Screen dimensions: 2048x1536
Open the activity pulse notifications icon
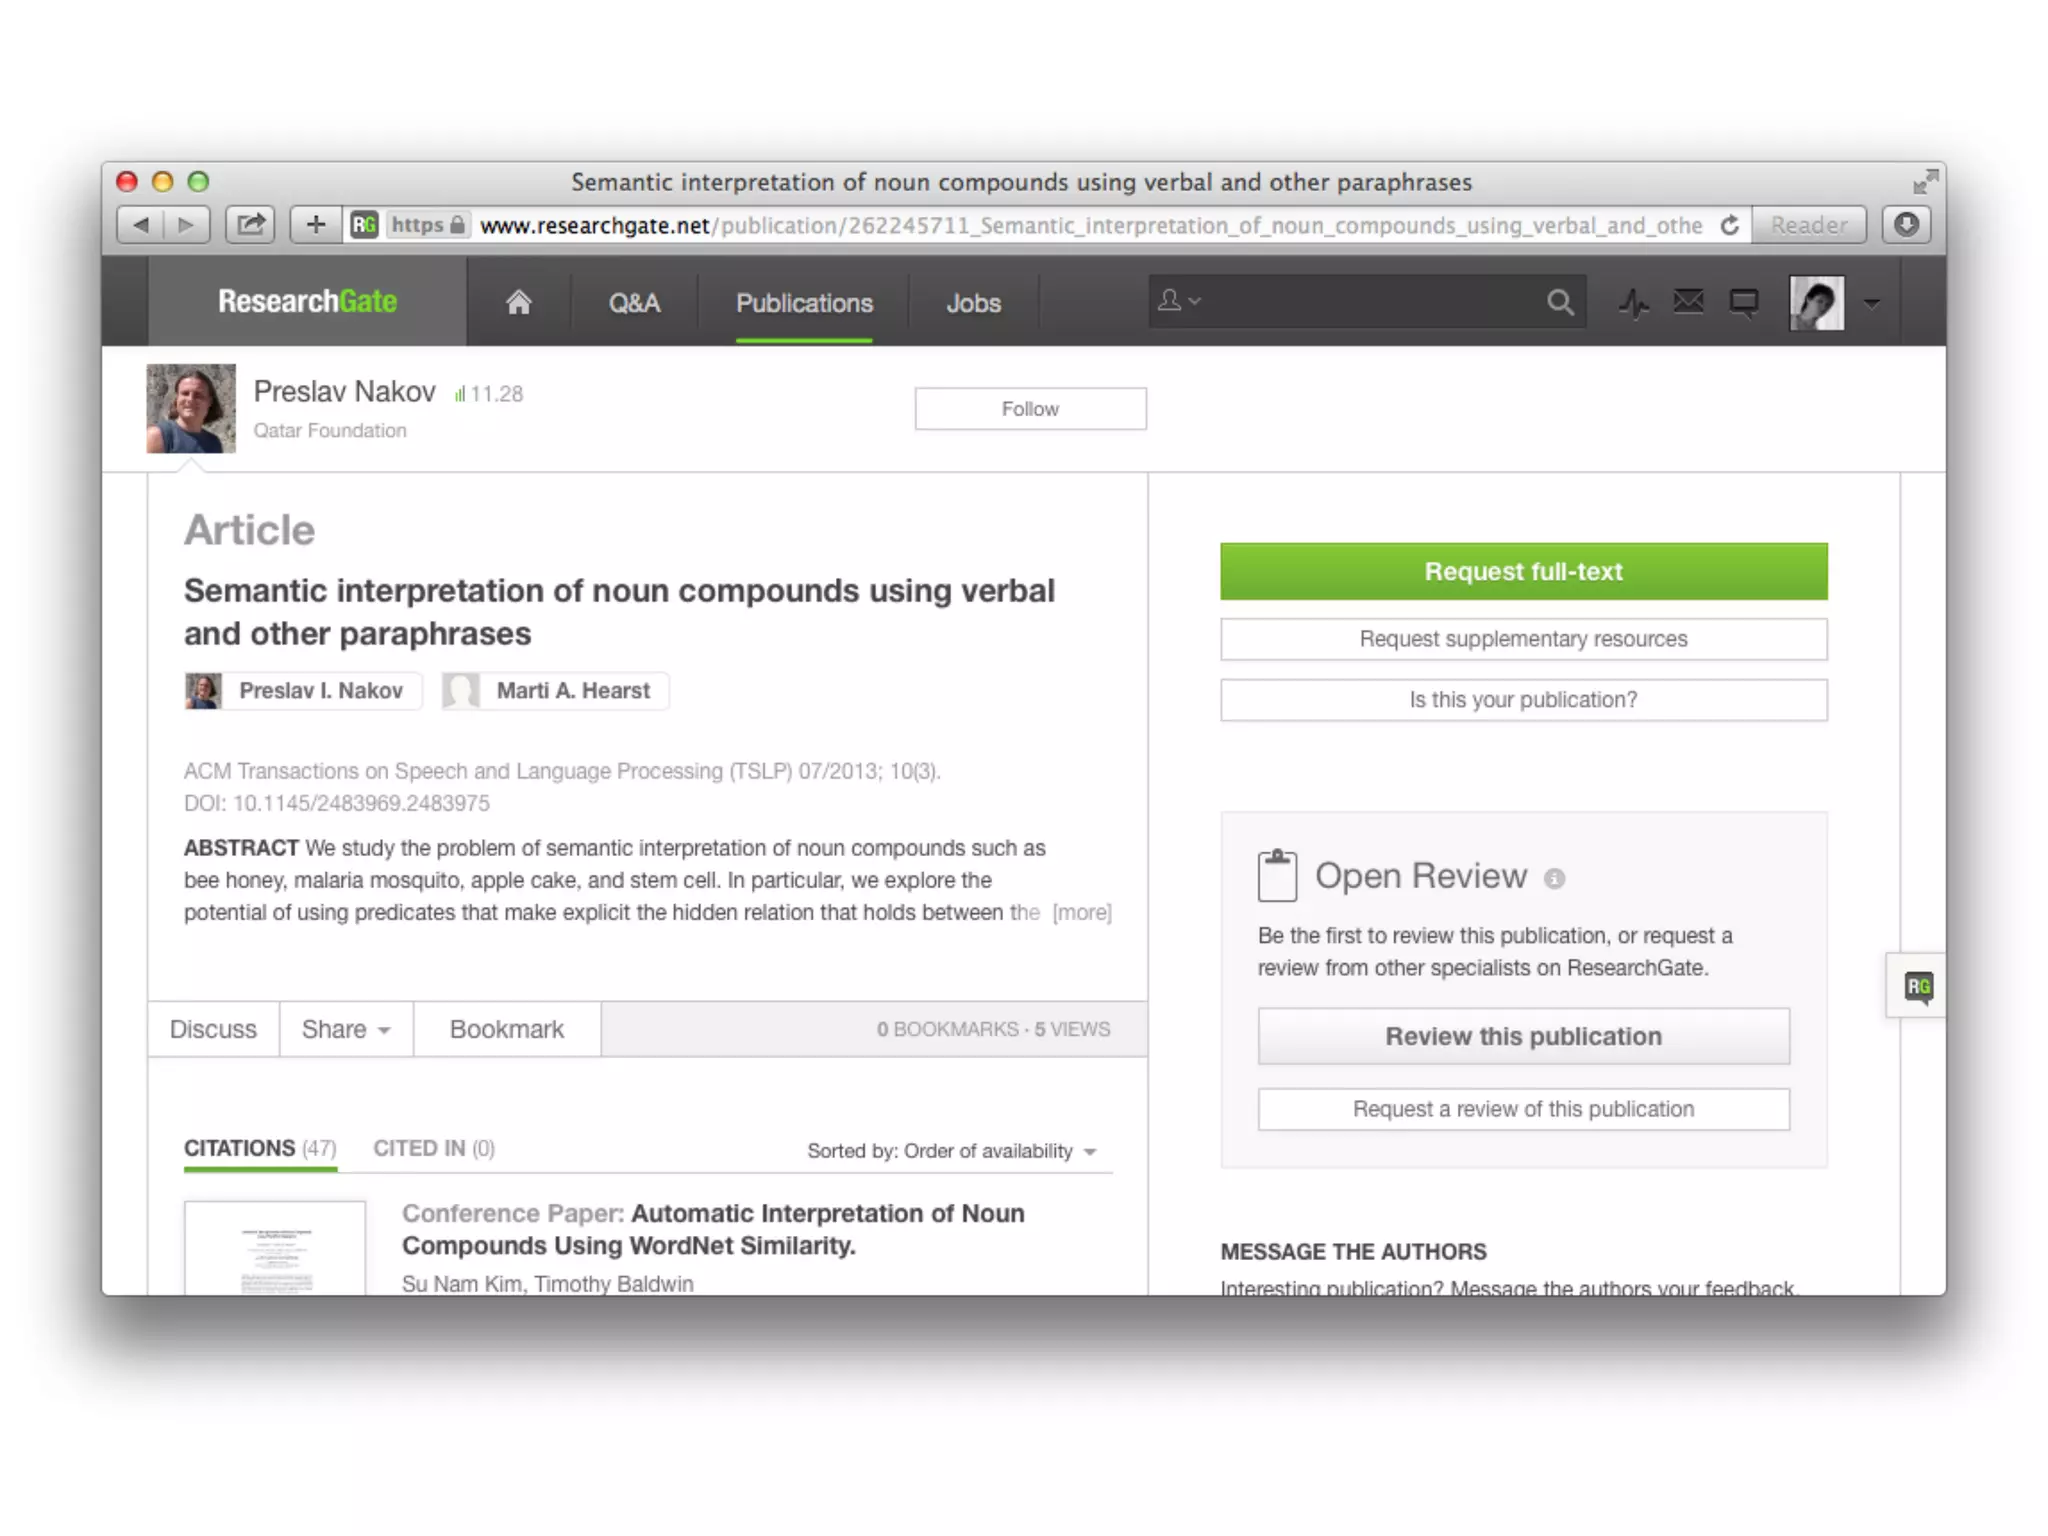pos(1634,302)
